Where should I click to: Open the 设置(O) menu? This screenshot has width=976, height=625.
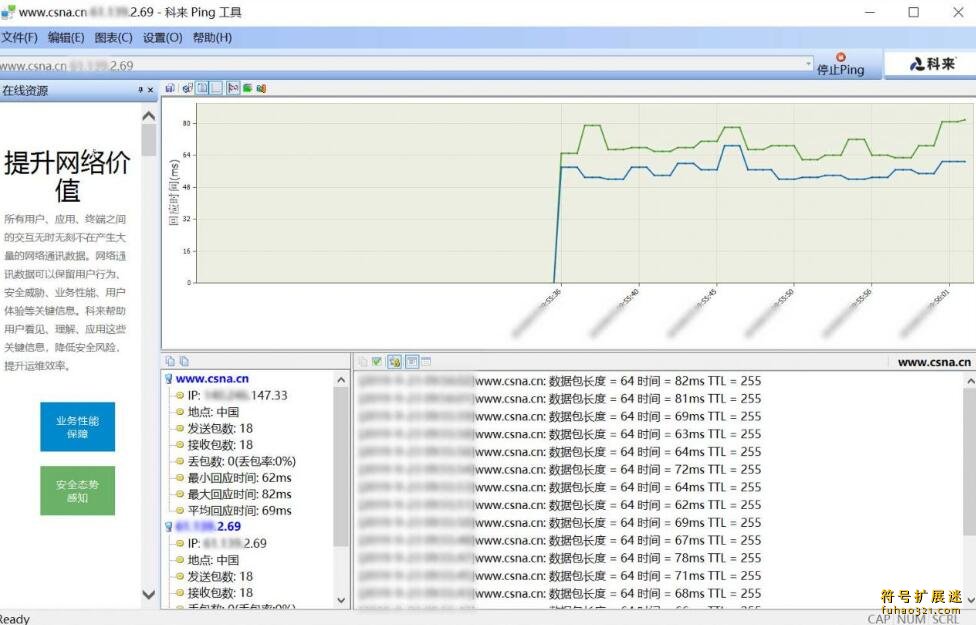click(162, 38)
